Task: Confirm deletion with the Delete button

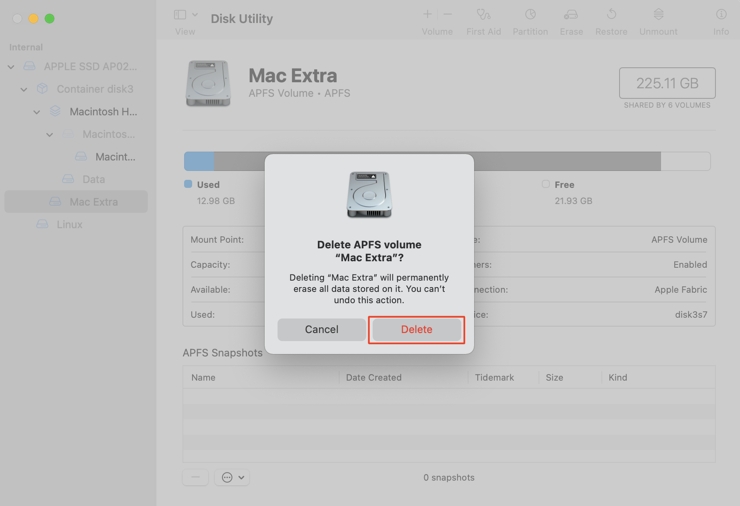Action: click(x=416, y=329)
